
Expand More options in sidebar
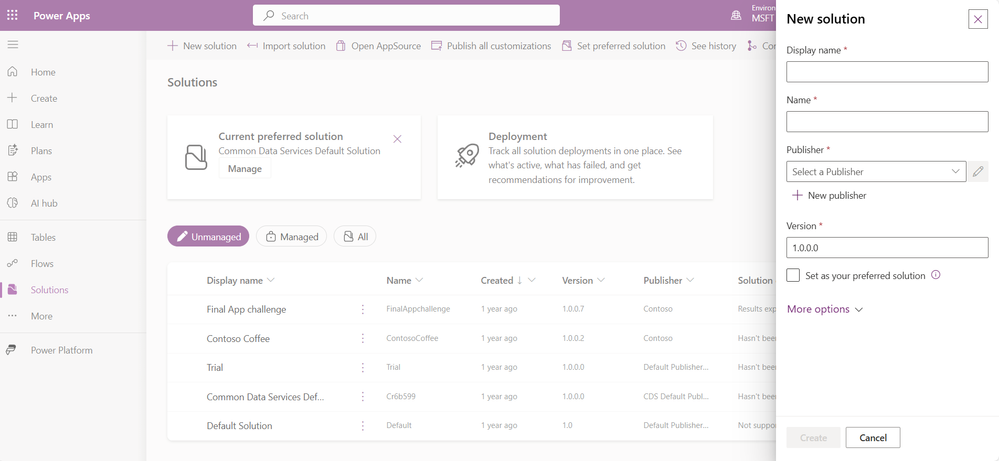41,315
